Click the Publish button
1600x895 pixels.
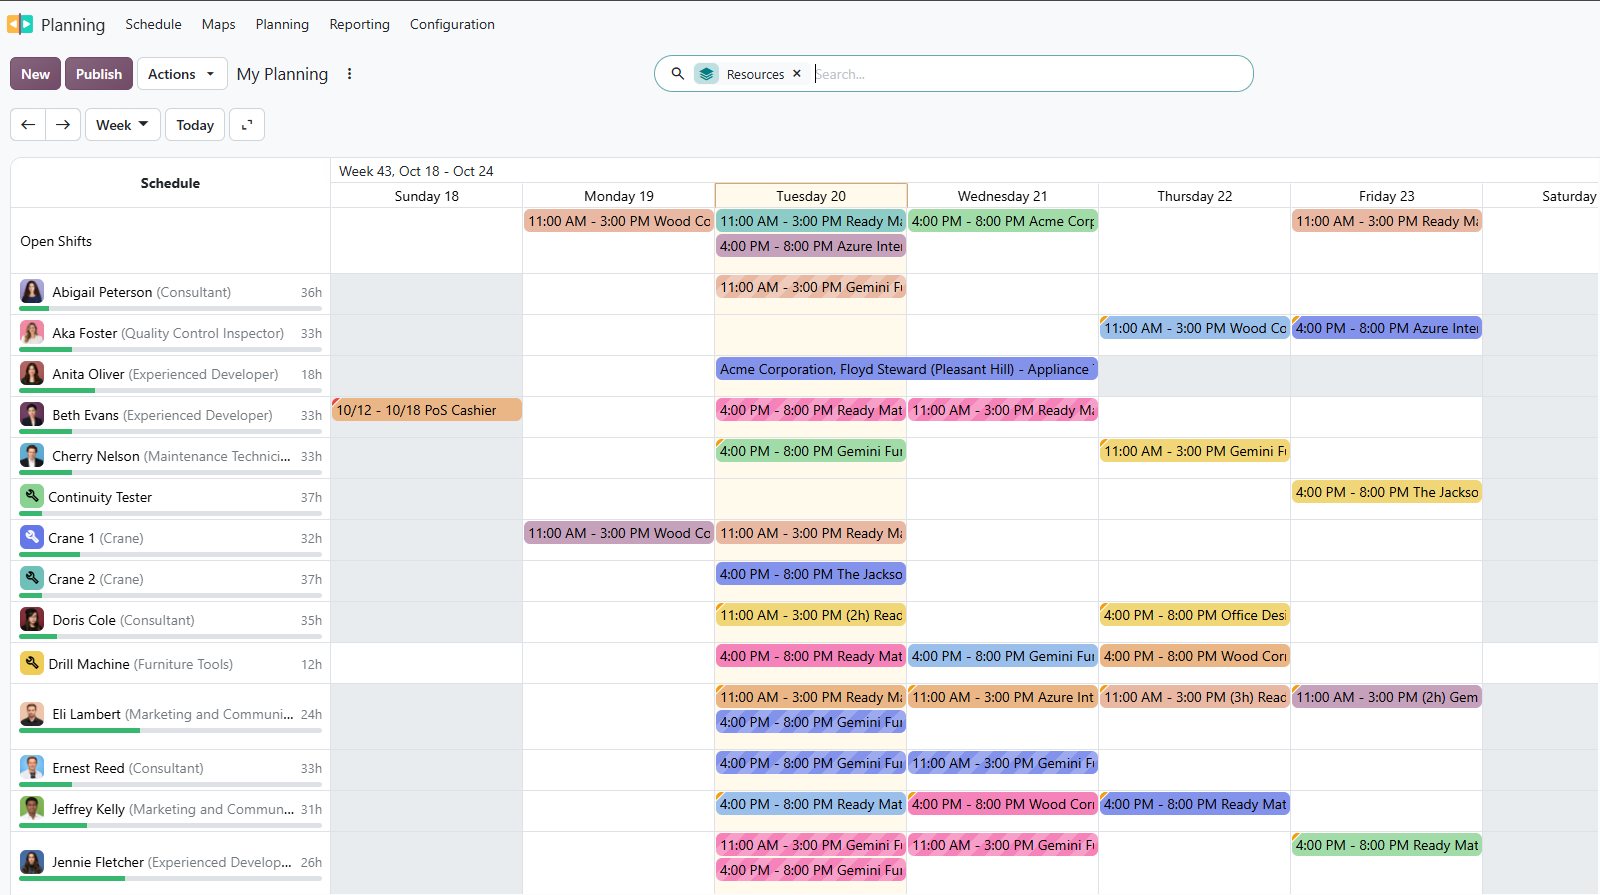click(x=99, y=74)
